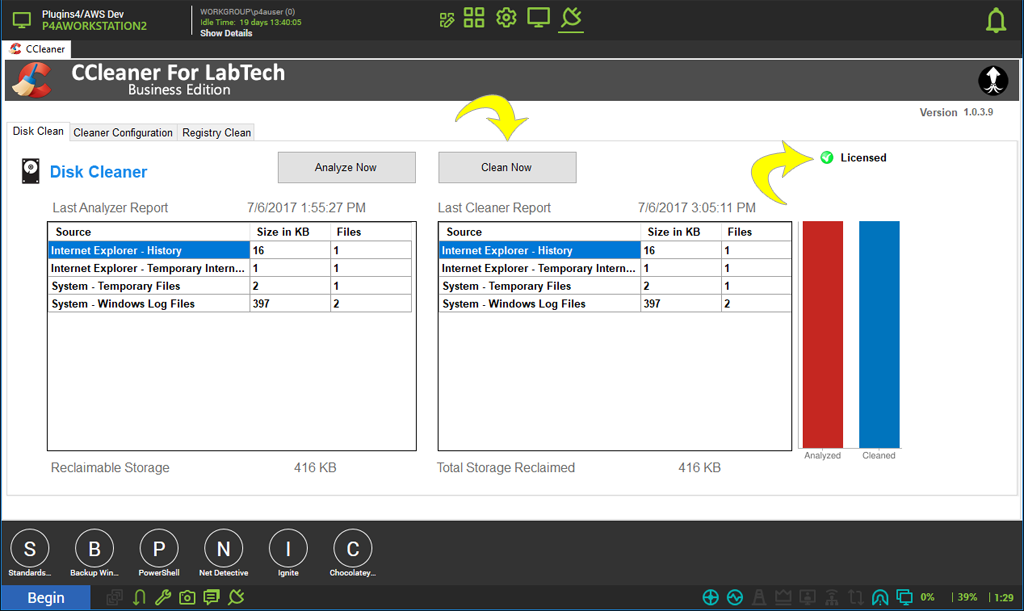1024x611 pixels.
Task: Click the plug icon in bottom bar
Action: tap(236, 597)
